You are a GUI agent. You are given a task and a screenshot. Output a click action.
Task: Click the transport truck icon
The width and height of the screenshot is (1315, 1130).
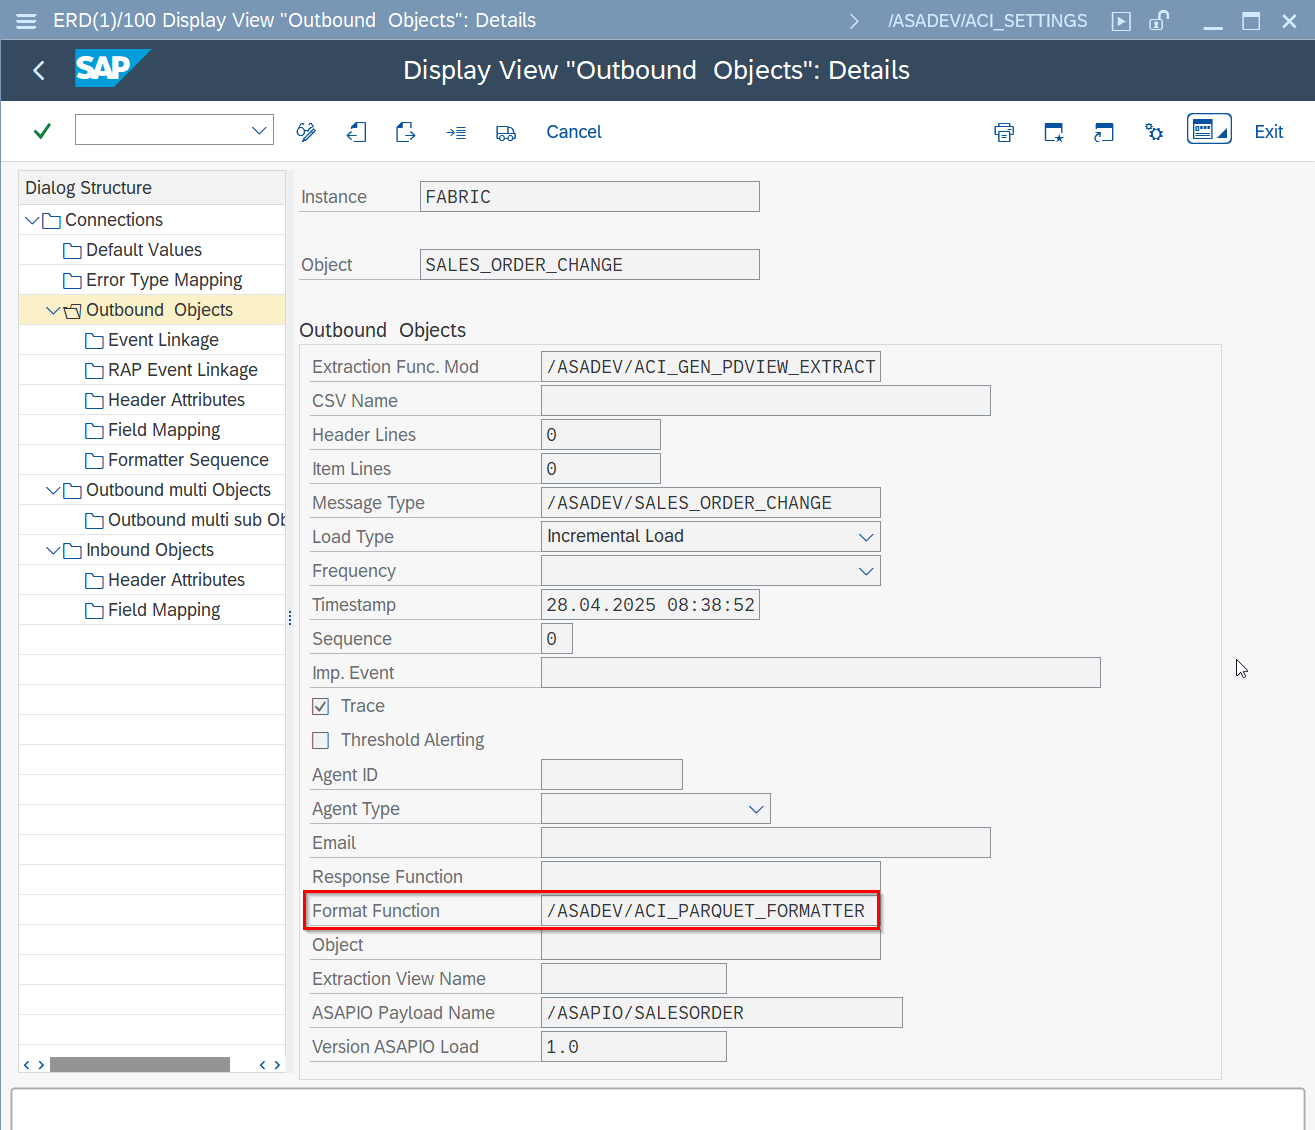[x=506, y=132]
